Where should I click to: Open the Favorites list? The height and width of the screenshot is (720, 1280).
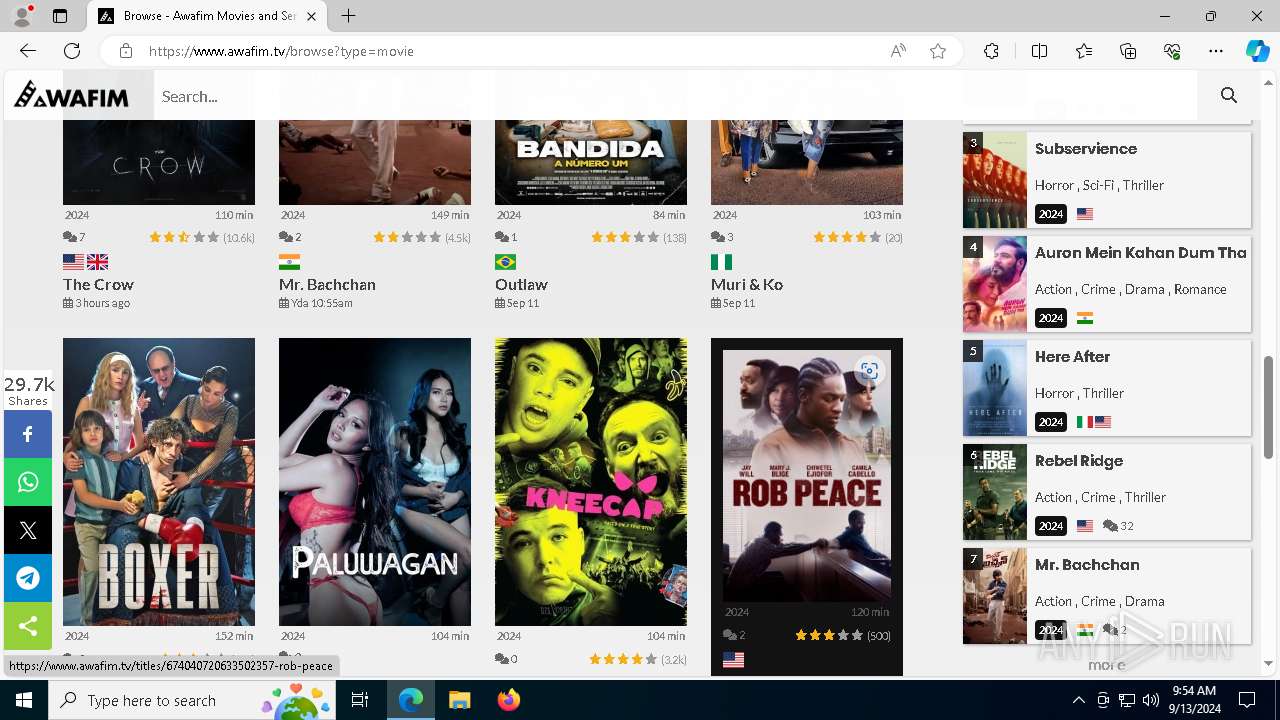[x=1084, y=51]
